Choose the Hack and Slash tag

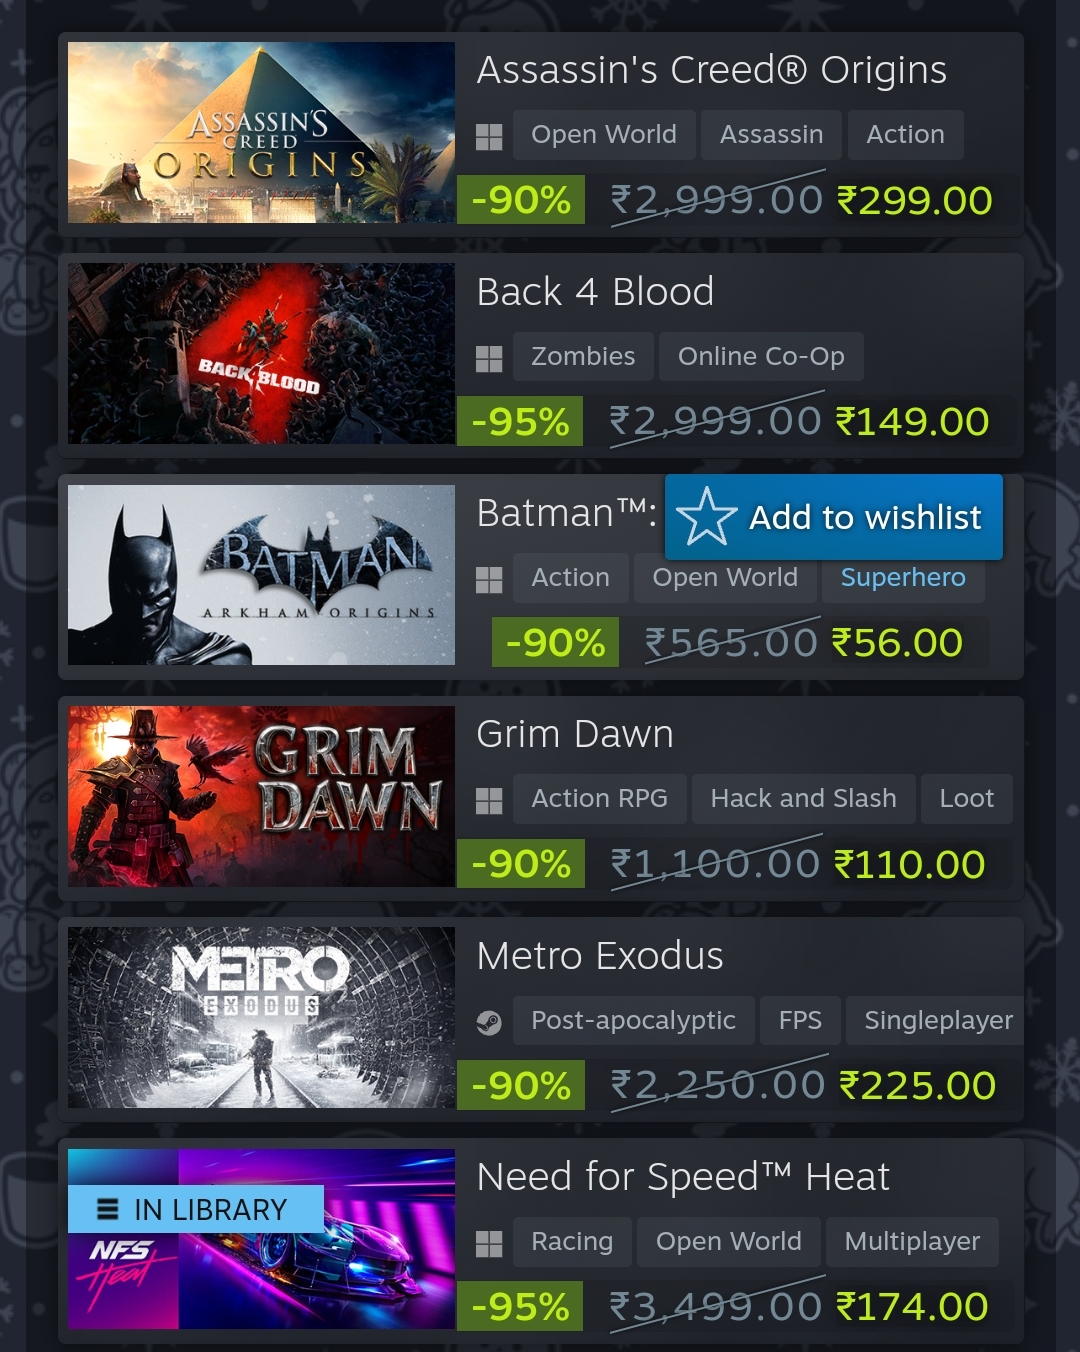[x=803, y=799]
